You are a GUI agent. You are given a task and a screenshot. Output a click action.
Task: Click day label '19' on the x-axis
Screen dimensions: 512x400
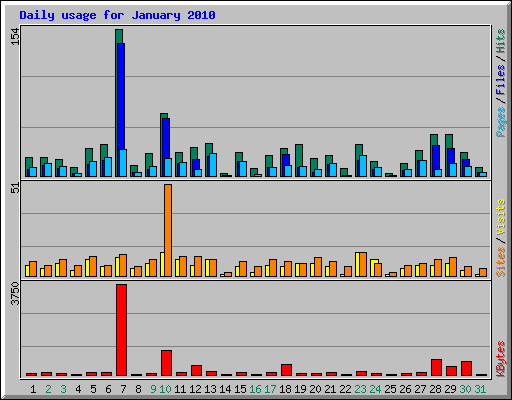(x=300, y=389)
